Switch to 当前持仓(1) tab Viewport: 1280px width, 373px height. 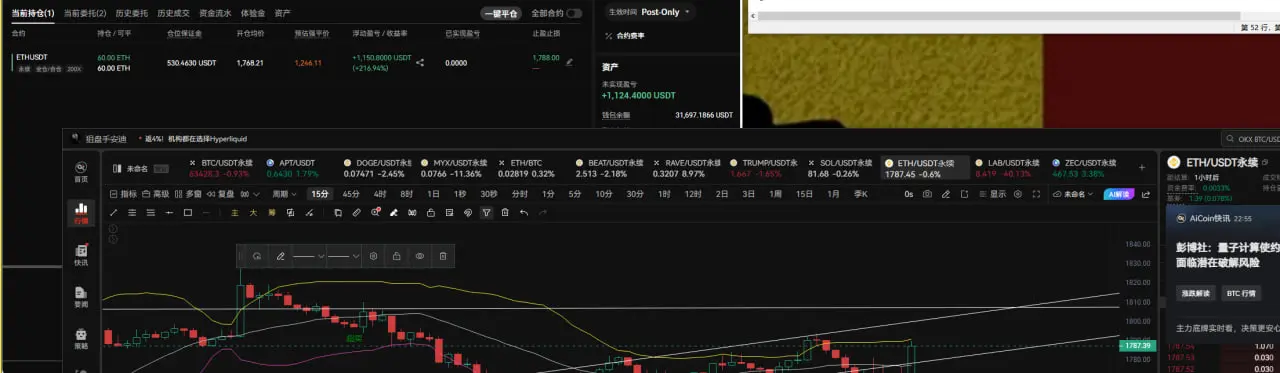click(33, 14)
